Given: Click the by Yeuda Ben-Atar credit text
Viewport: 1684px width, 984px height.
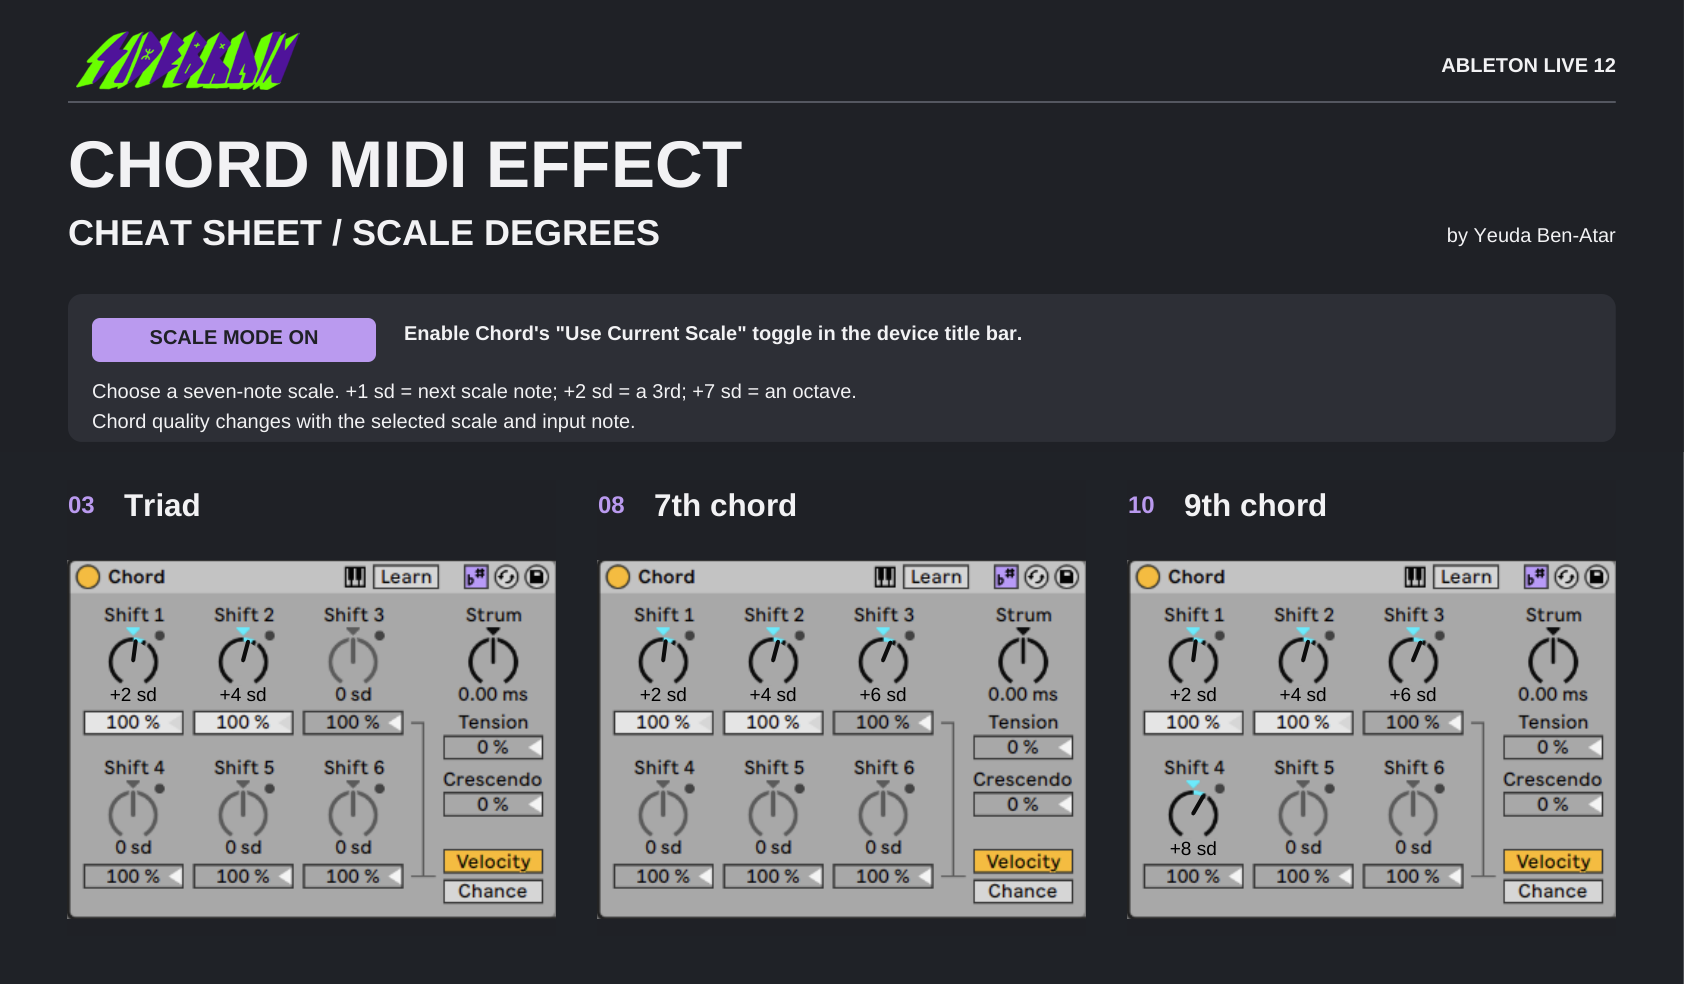Looking at the screenshot, I should pos(1531,235).
